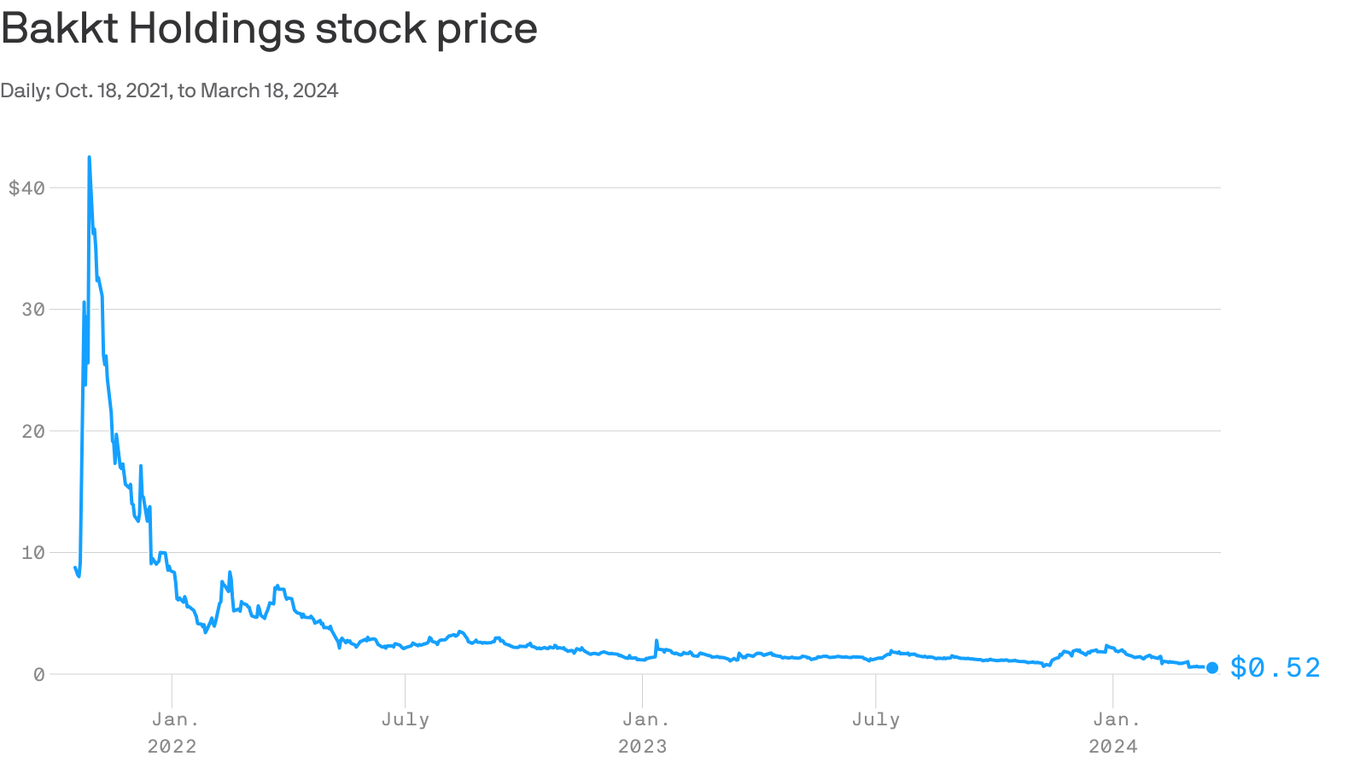Click the first July x-axis label
This screenshot has height=768, width=1366.
[x=405, y=719]
